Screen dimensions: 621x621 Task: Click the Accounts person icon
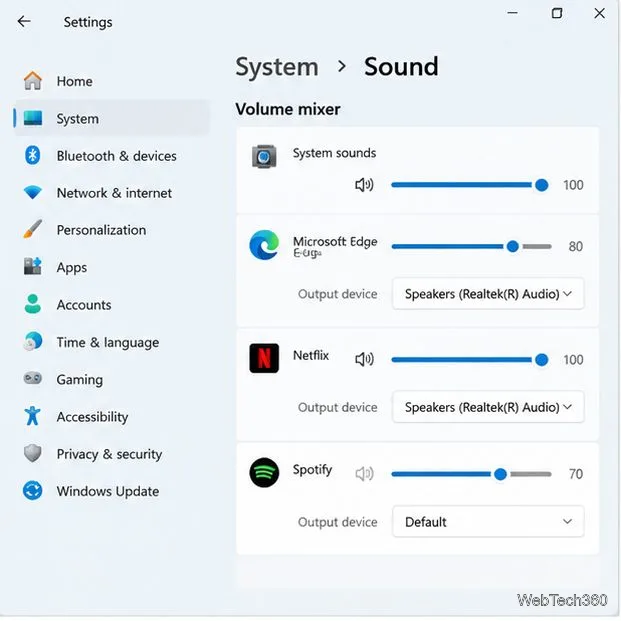pos(32,304)
